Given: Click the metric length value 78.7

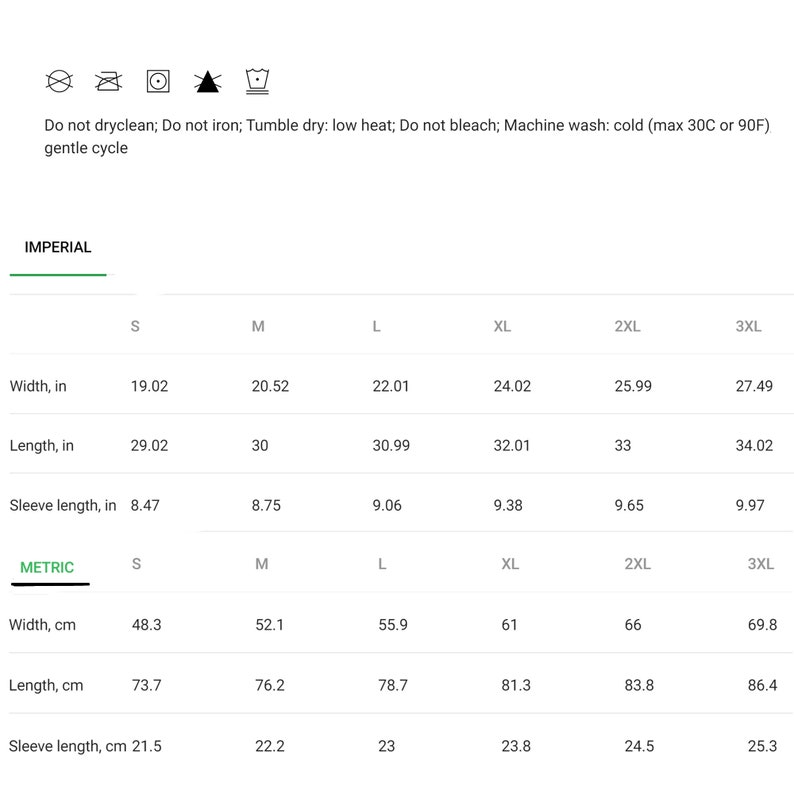Looking at the screenshot, I should [392, 685].
